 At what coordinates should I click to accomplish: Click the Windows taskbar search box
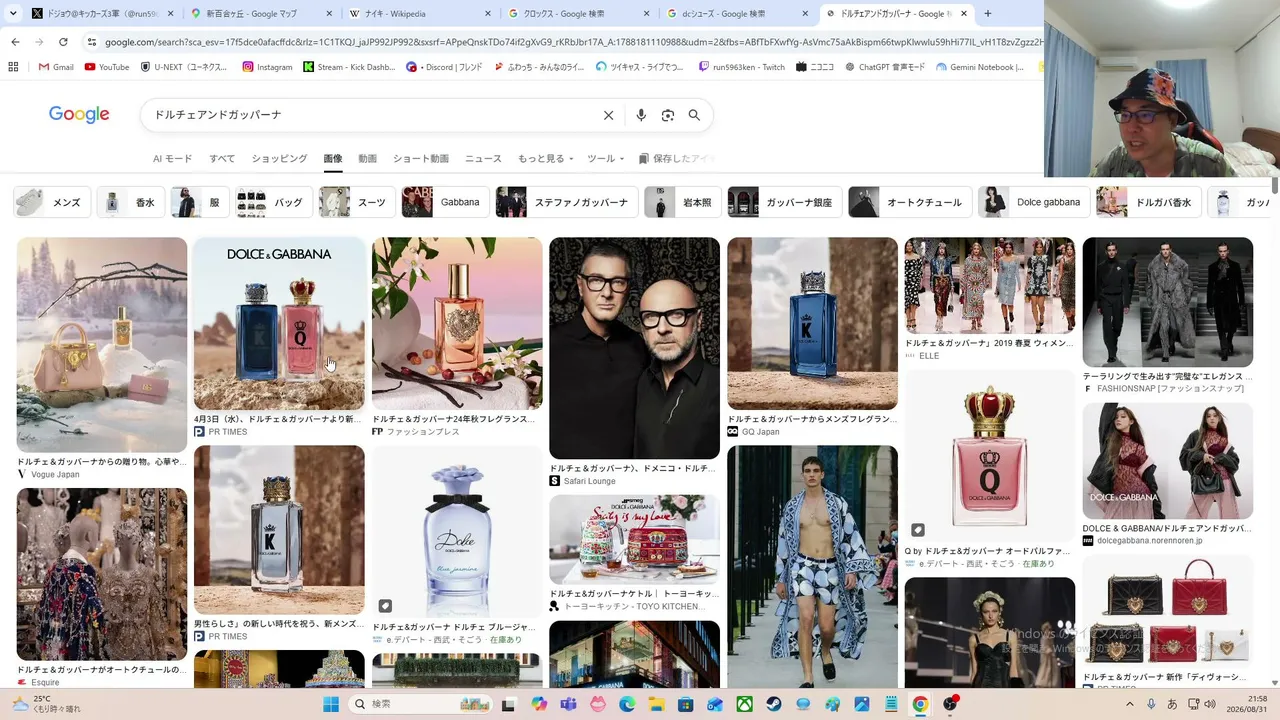pyautogui.click(x=422, y=704)
